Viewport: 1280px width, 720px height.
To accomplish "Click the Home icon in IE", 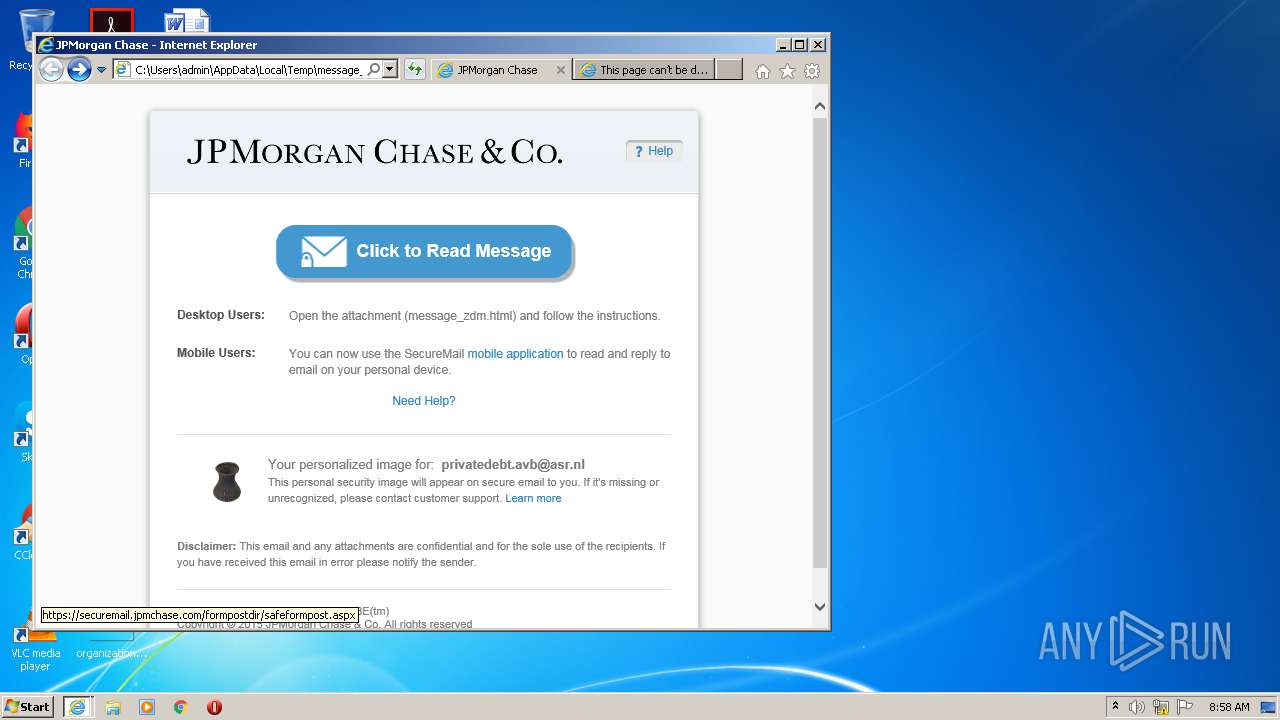I will click(763, 71).
